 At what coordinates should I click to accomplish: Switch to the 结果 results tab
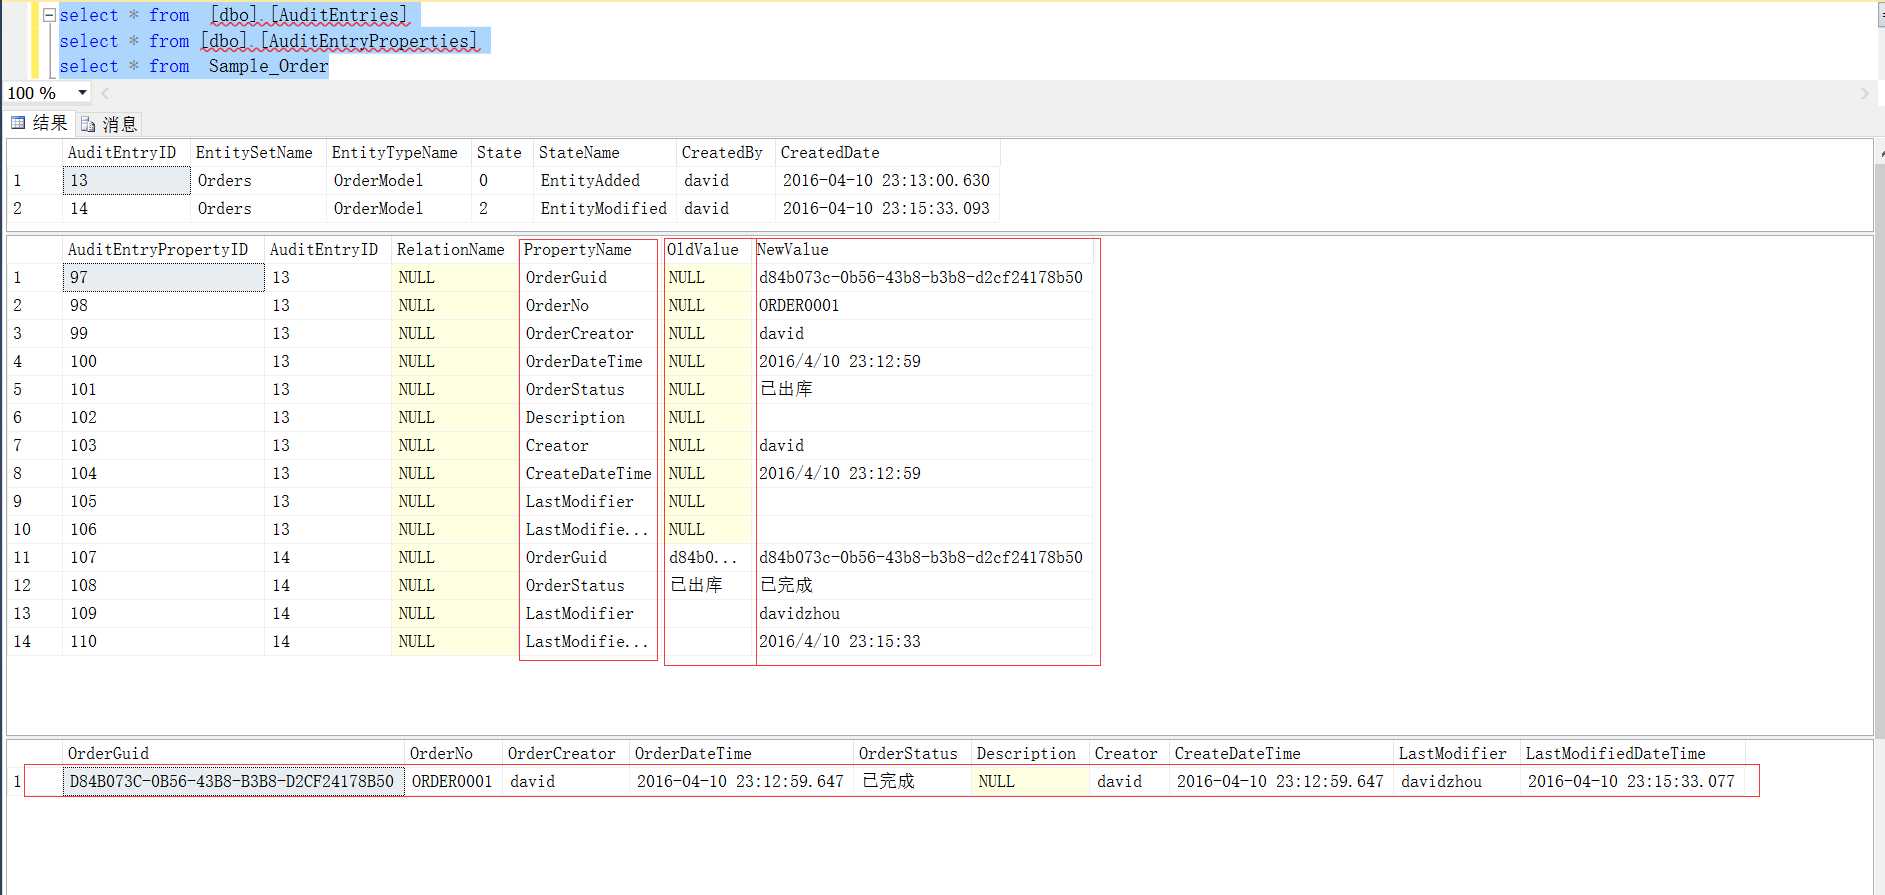[39, 123]
